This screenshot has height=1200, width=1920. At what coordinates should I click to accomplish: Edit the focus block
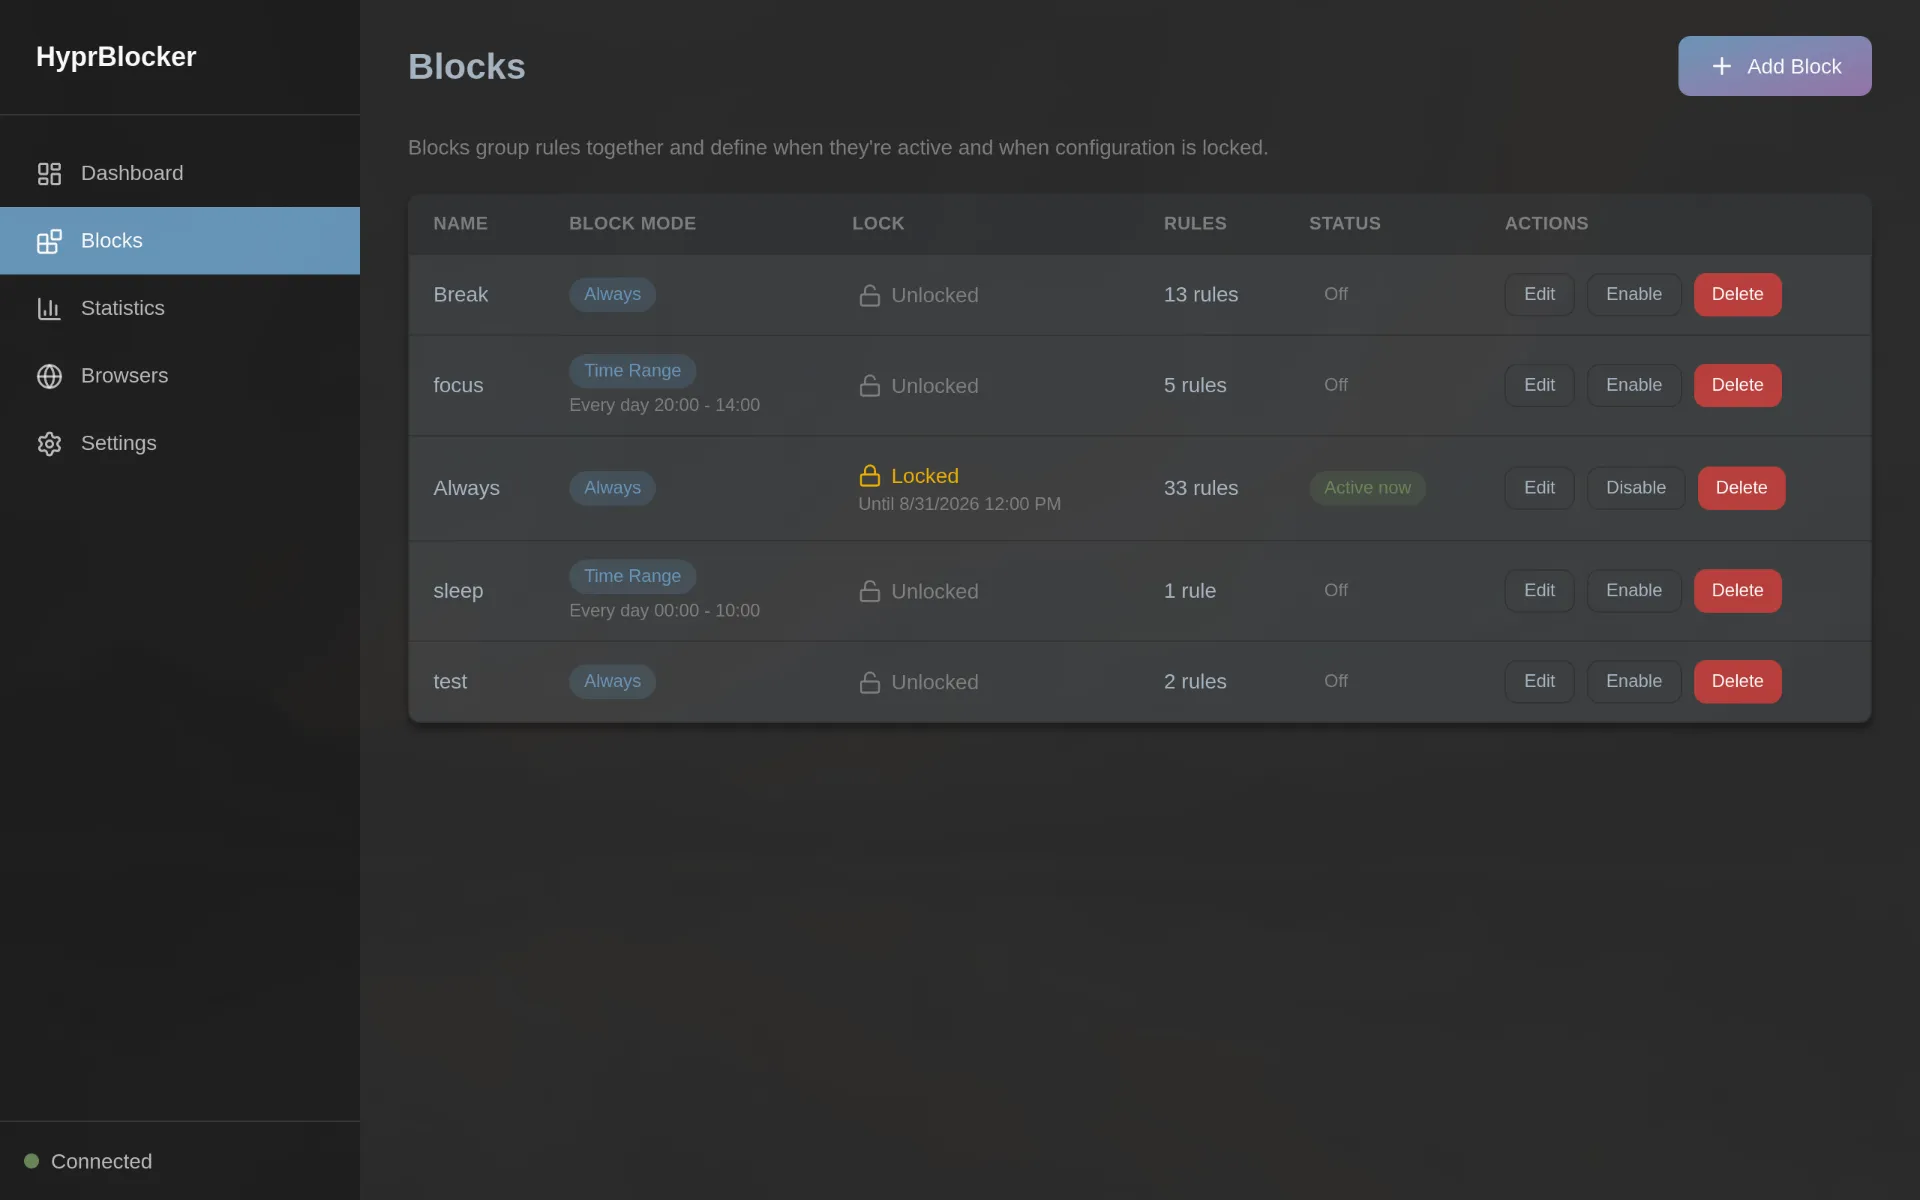click(1539, 386)
